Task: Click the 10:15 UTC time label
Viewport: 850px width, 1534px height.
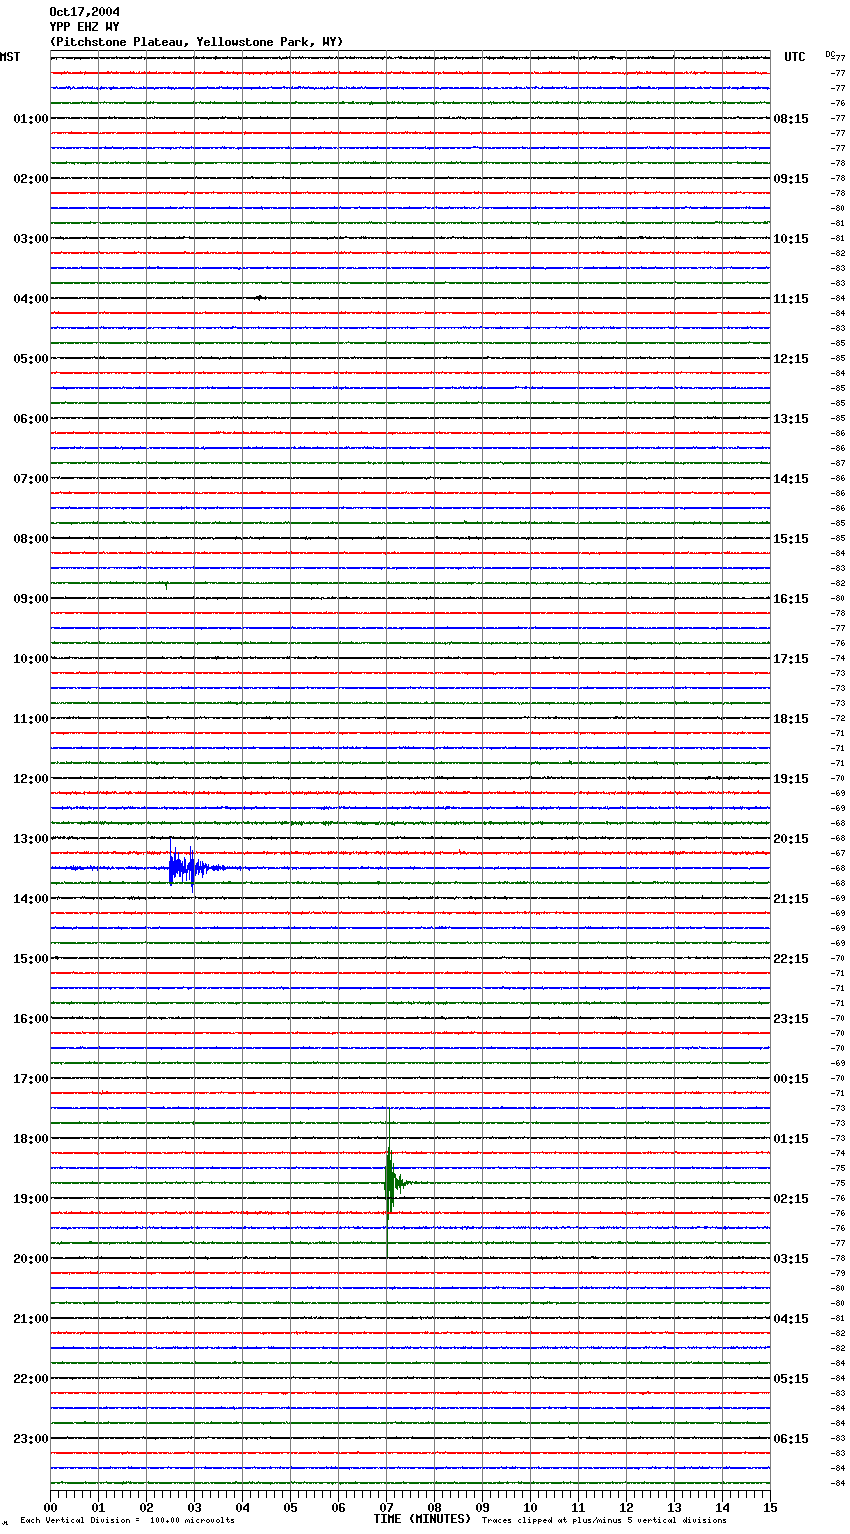Action: (791, 239)
